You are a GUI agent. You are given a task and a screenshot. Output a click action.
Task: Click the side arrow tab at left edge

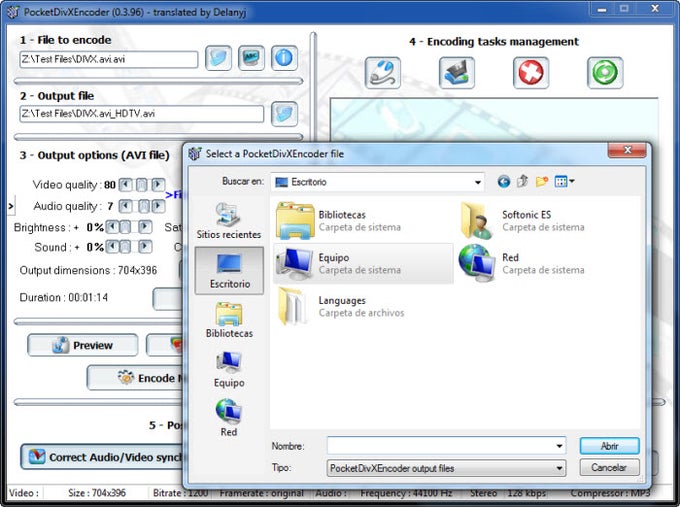(11, 206)
